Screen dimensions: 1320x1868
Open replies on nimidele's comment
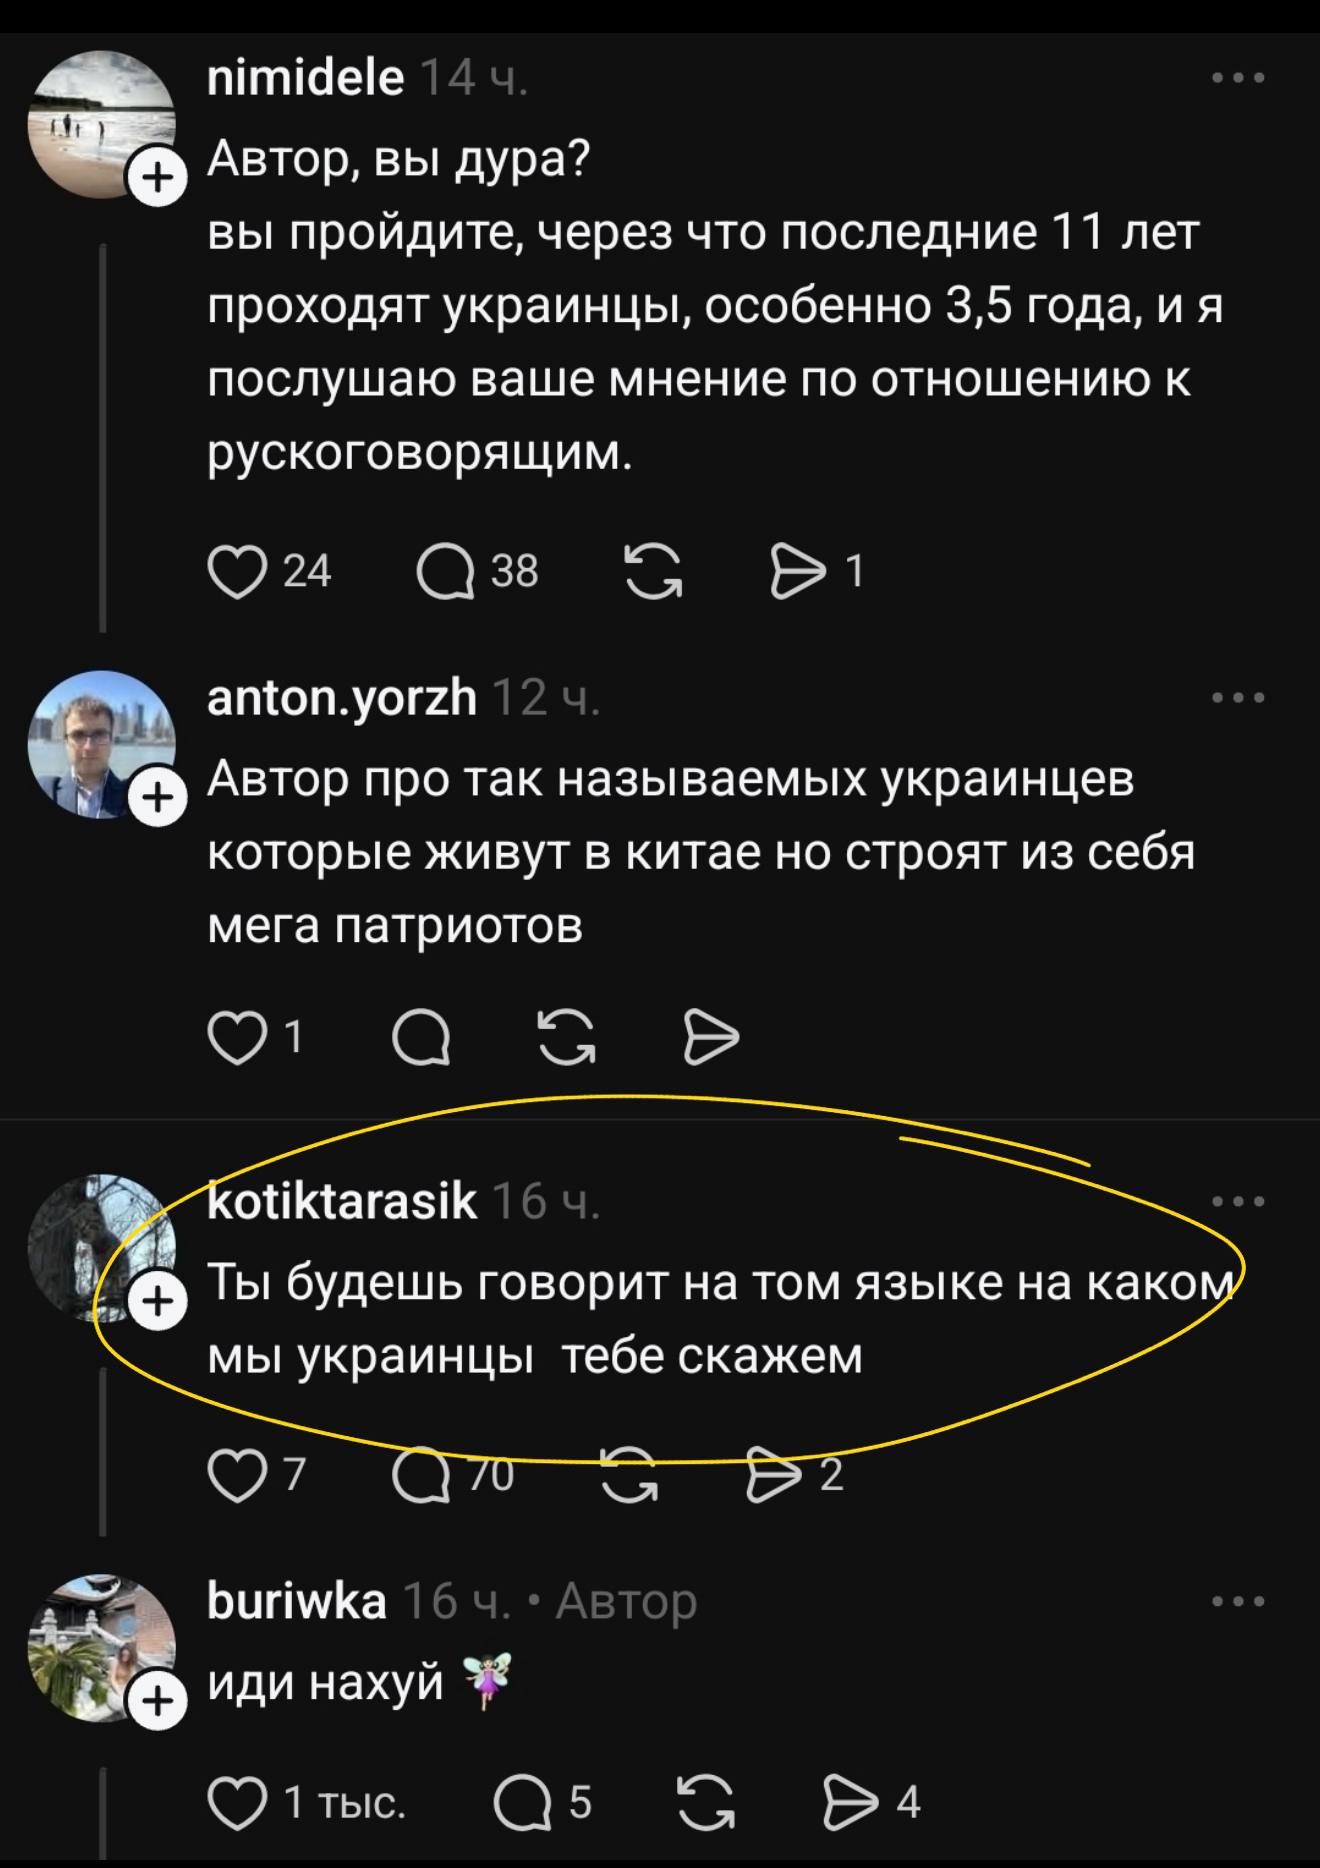(x=445, y=573)
